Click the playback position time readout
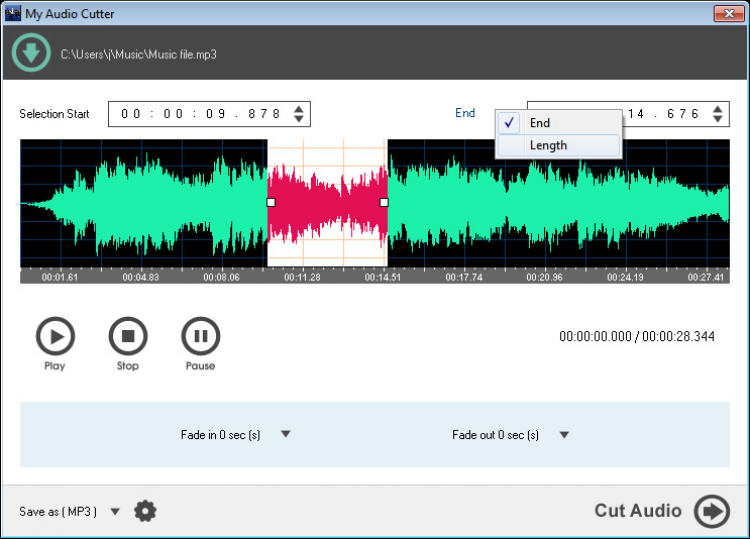Screen dimensions: 750x539 (637, 336)
